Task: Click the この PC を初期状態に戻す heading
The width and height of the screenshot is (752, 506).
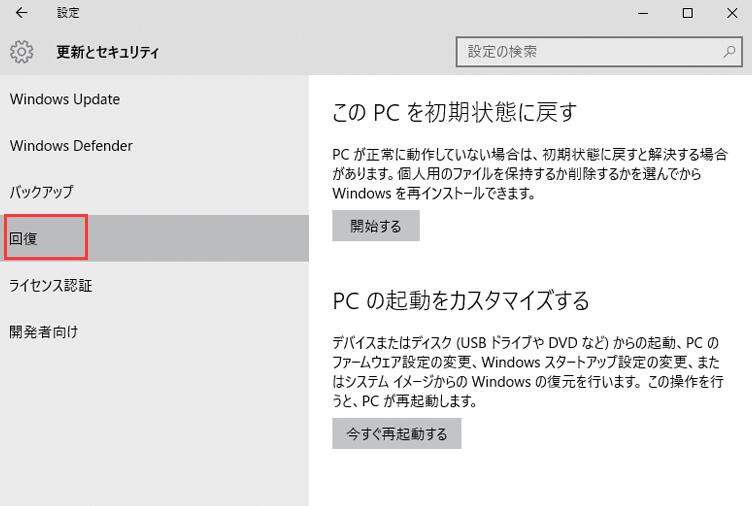Action: coord(455,112)
